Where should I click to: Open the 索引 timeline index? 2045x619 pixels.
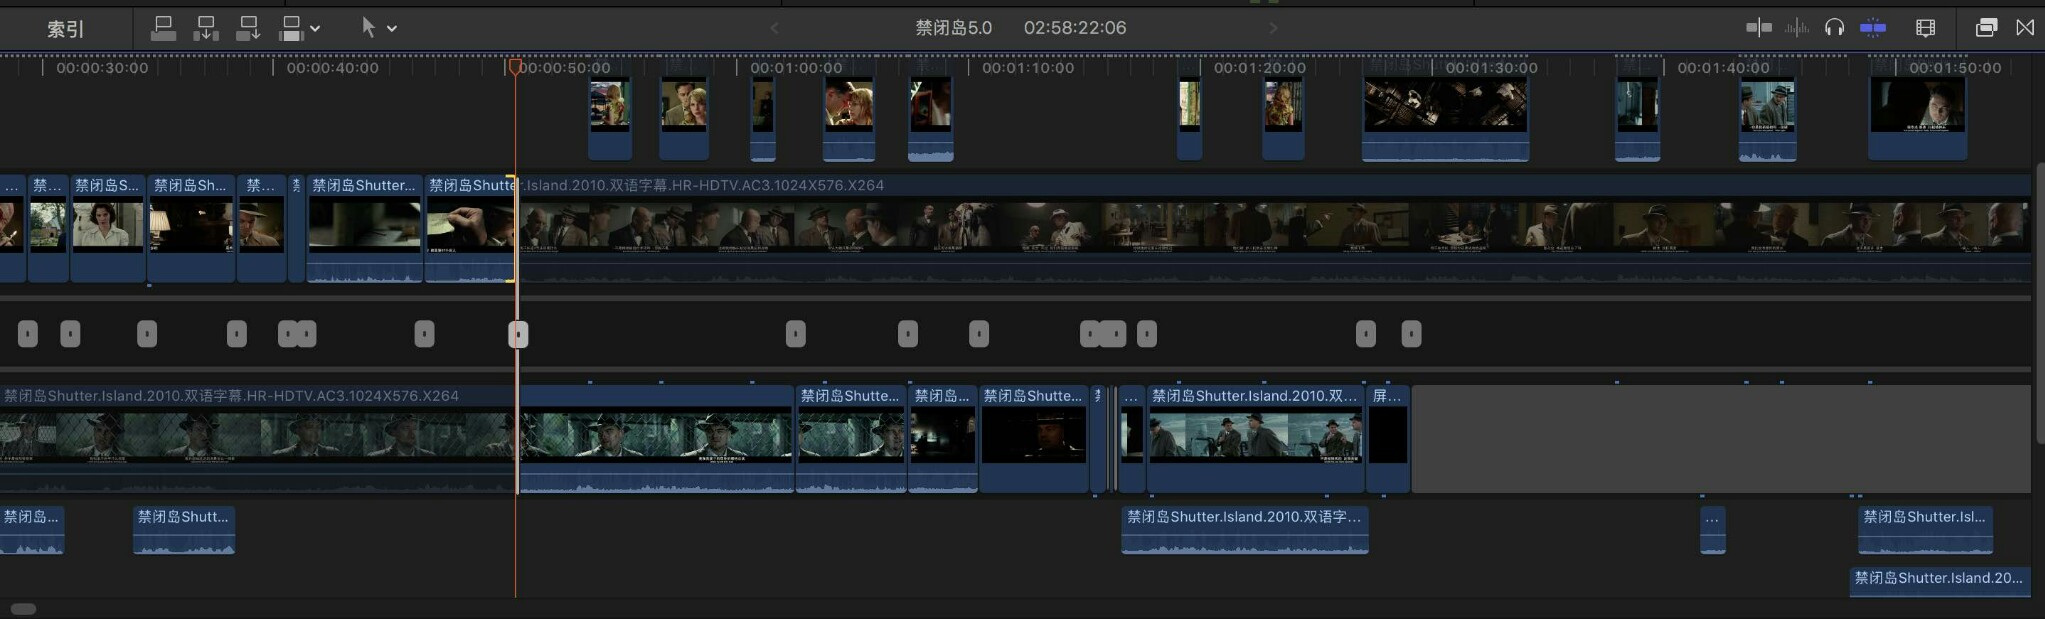tap(66, 29)
